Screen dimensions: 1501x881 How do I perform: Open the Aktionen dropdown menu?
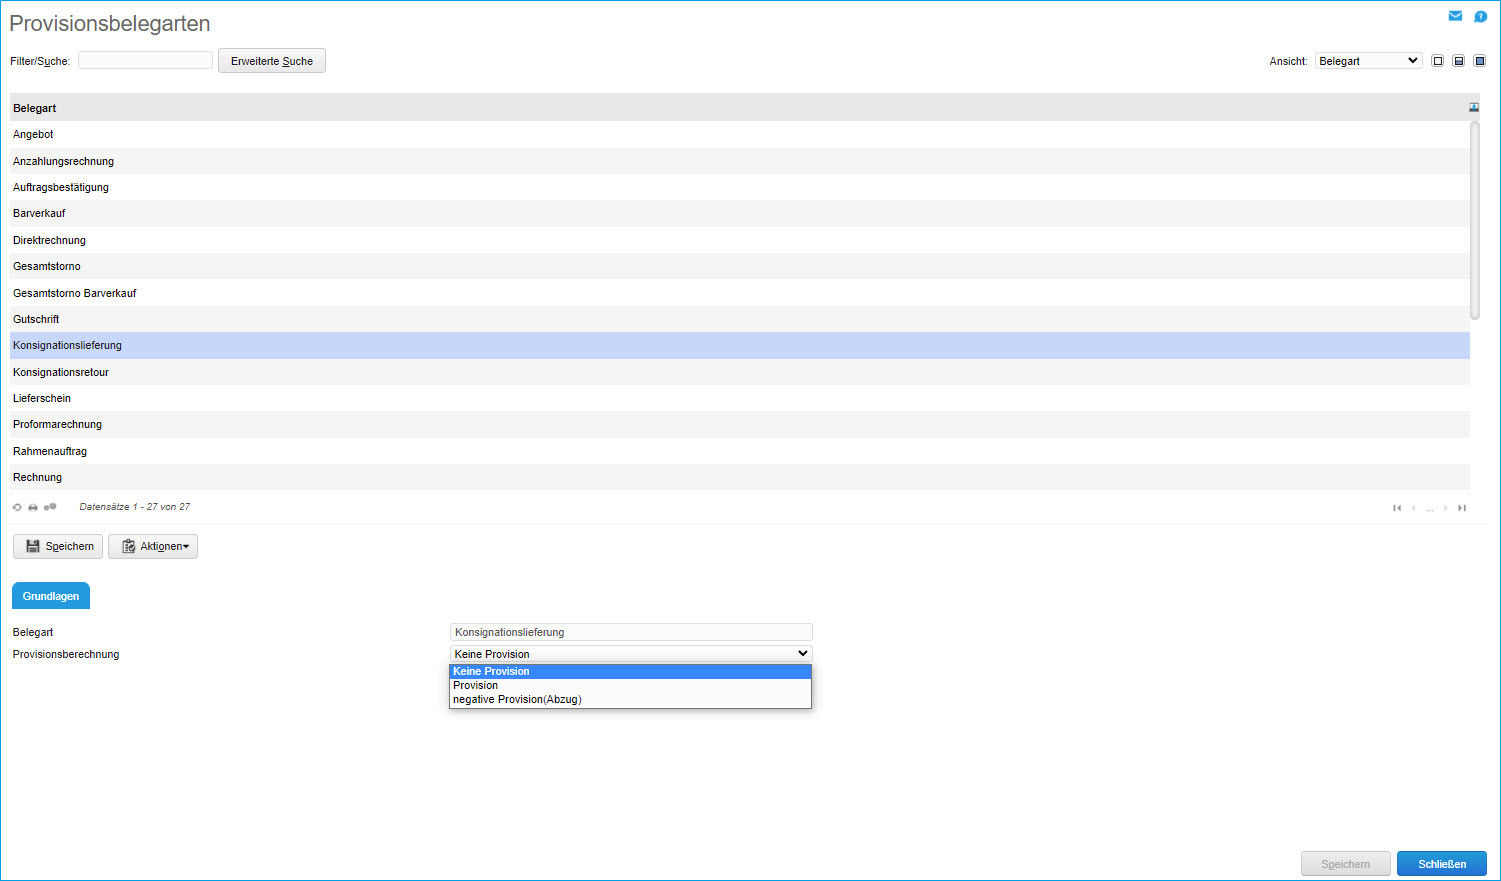pos(153,546)
